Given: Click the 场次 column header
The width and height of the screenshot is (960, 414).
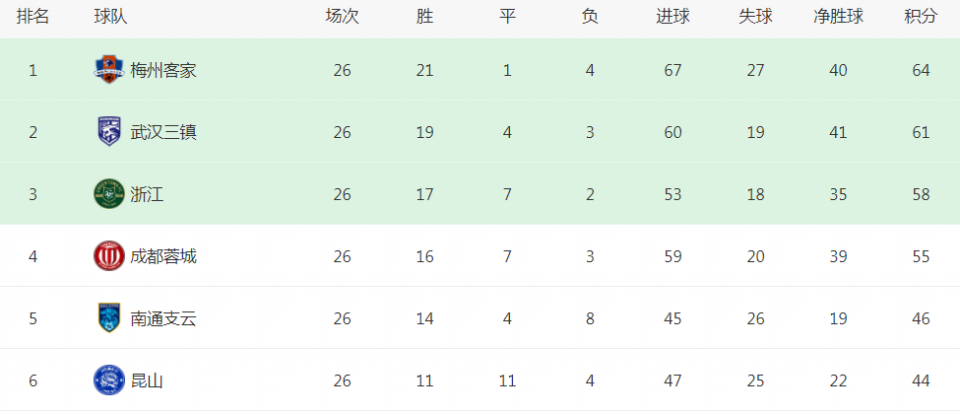Looking at the screenshot, I should pyautogui.click(x=342, y=17).
